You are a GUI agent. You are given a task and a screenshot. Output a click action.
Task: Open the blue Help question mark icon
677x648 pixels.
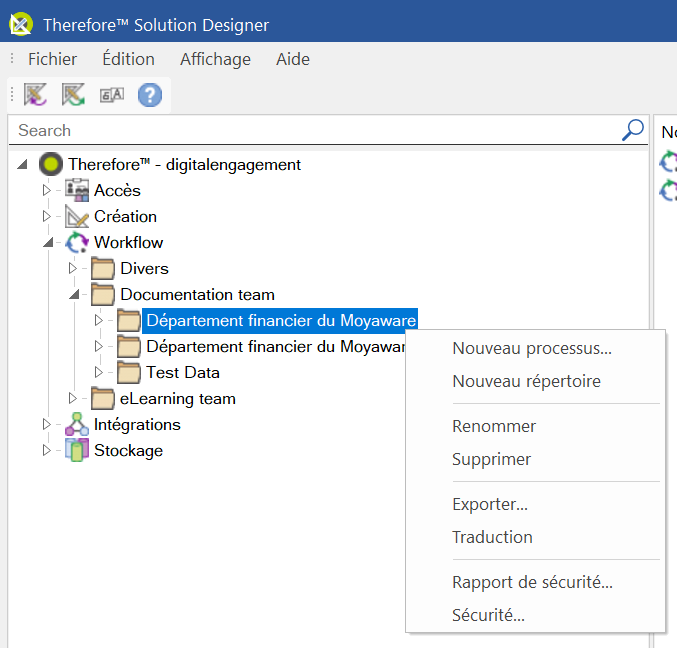pyautogui.click(x=150, y=95)
